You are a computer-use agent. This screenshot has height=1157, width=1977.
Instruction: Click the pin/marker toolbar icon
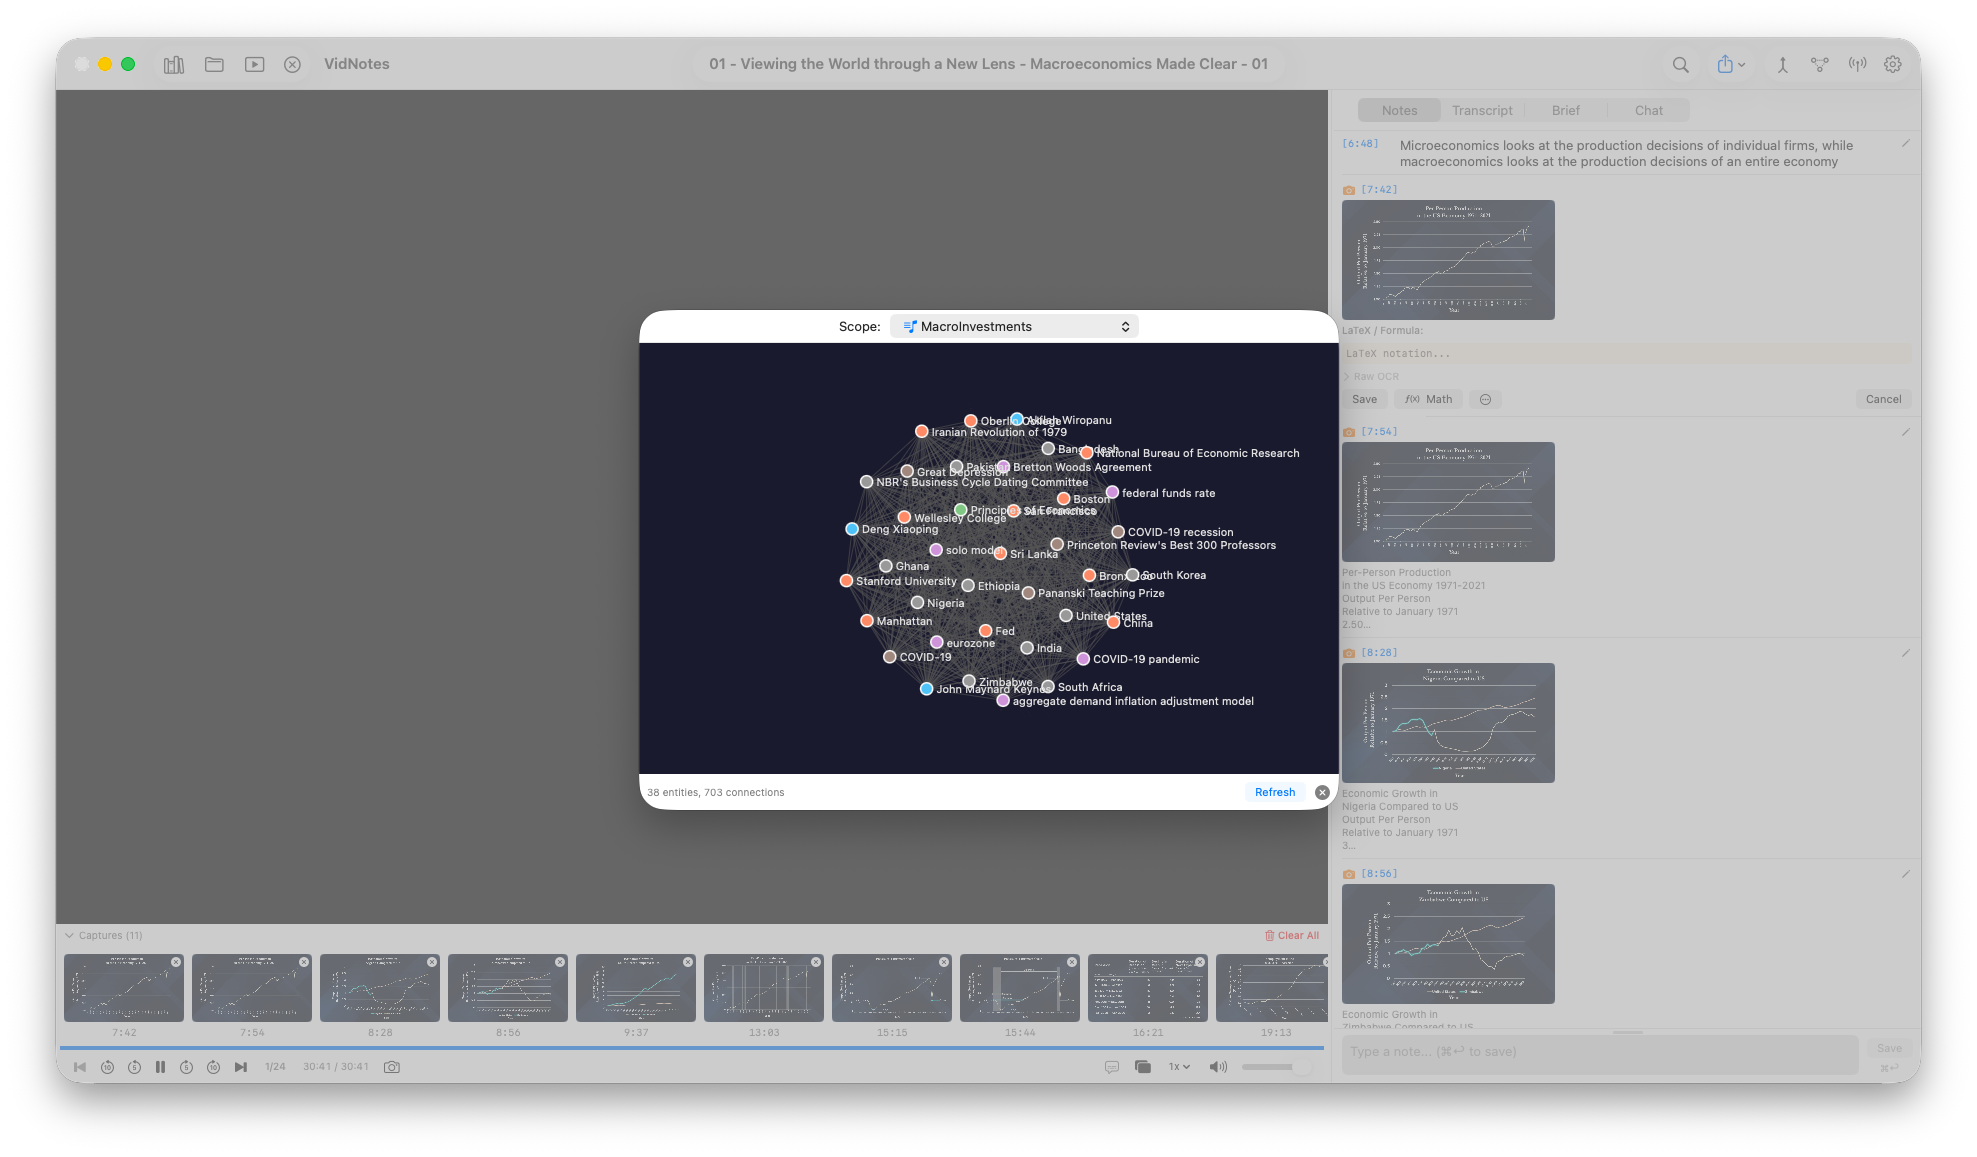pos(1782,64)
